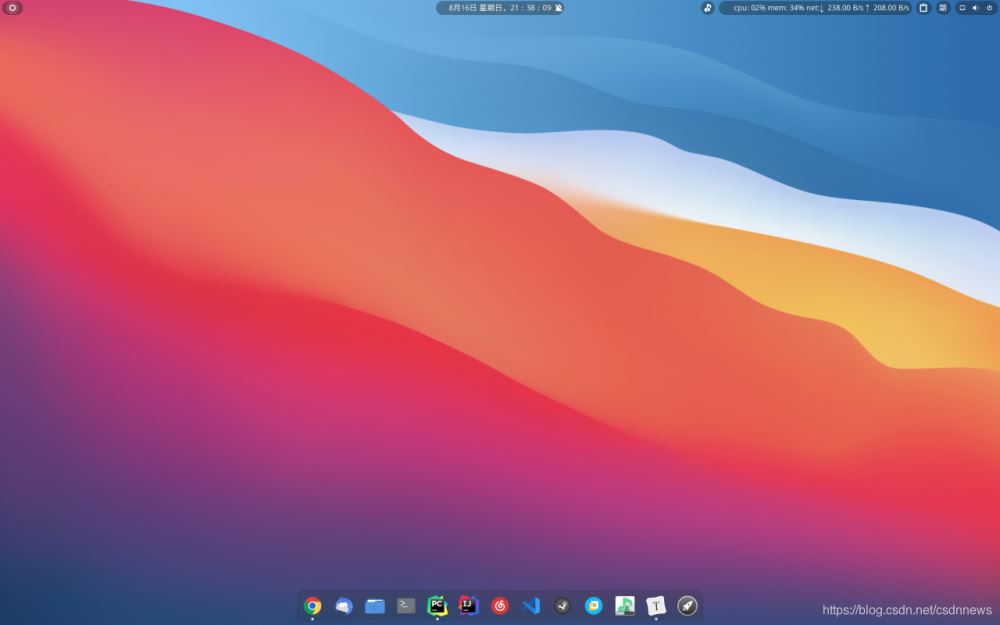Open the music note indicator dropdown

[x=707, y=8]
